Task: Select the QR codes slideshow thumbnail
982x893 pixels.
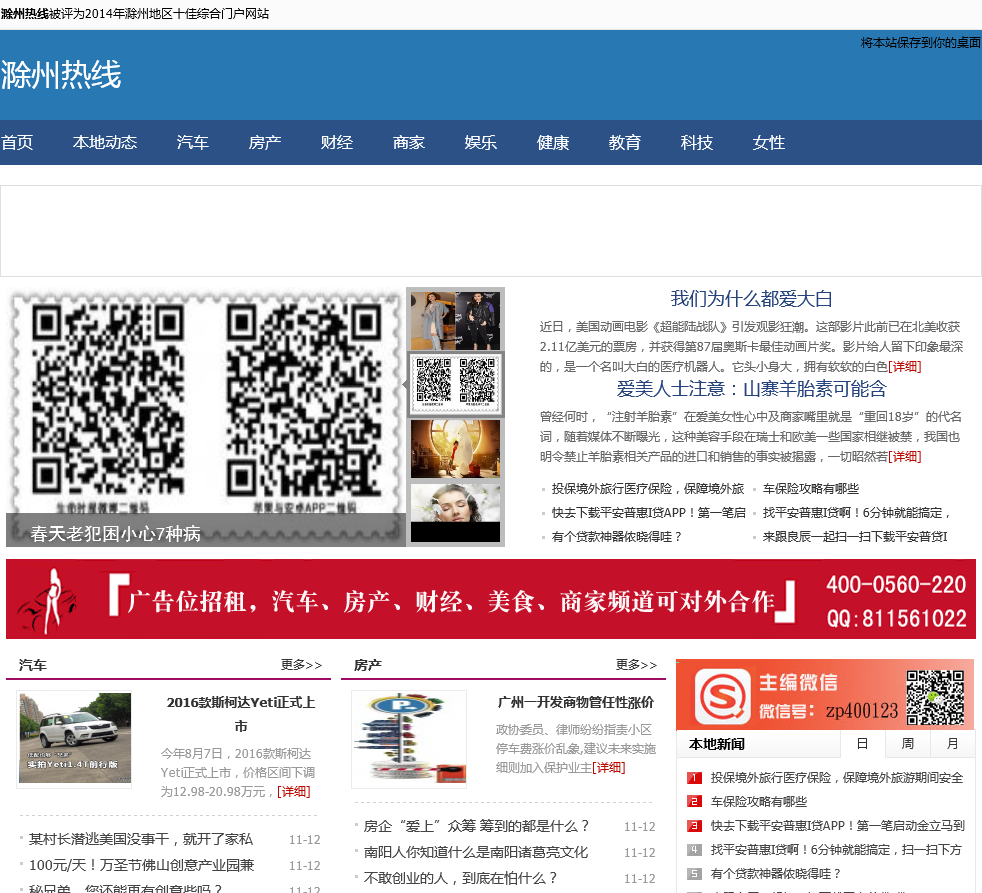Action: pyautogui.click(x=455, y=385)
